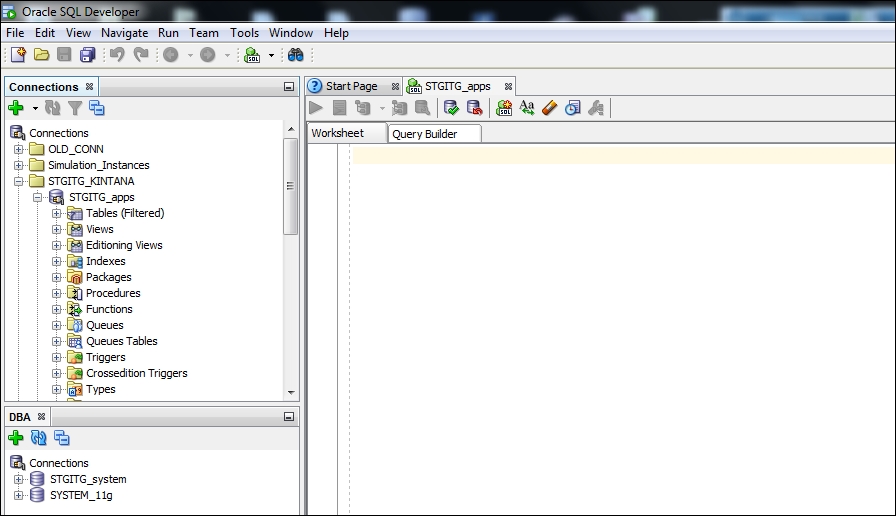896x516 pixels.
Task: Collapse all icon in Connections panel
Action: point(97,107)
